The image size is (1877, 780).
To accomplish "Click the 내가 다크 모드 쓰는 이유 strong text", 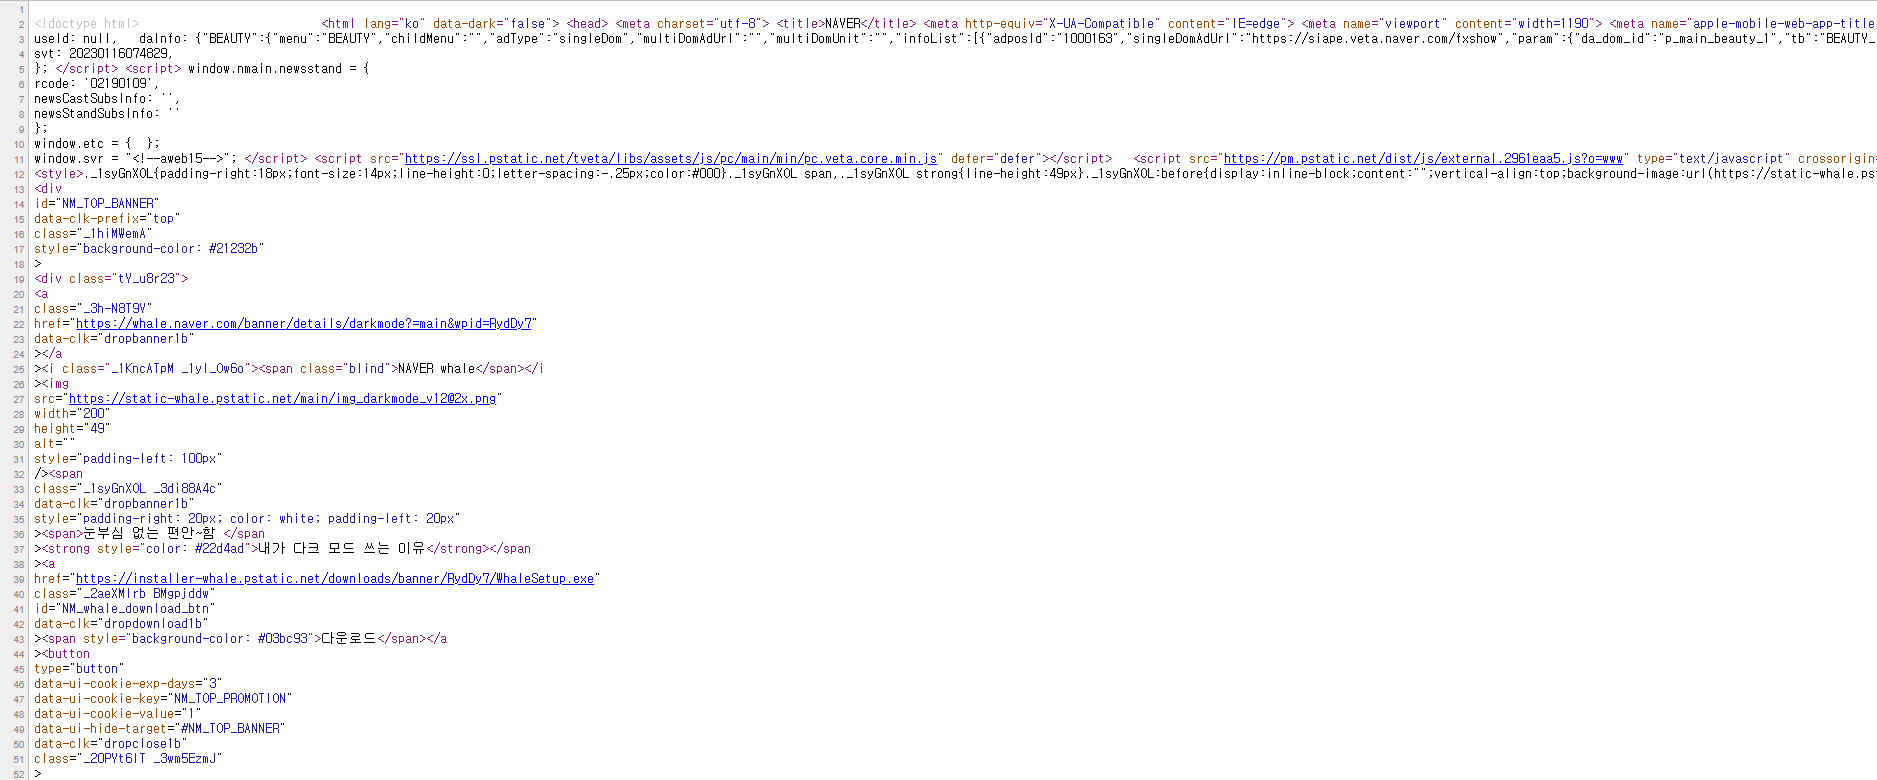I will [341, 548].
